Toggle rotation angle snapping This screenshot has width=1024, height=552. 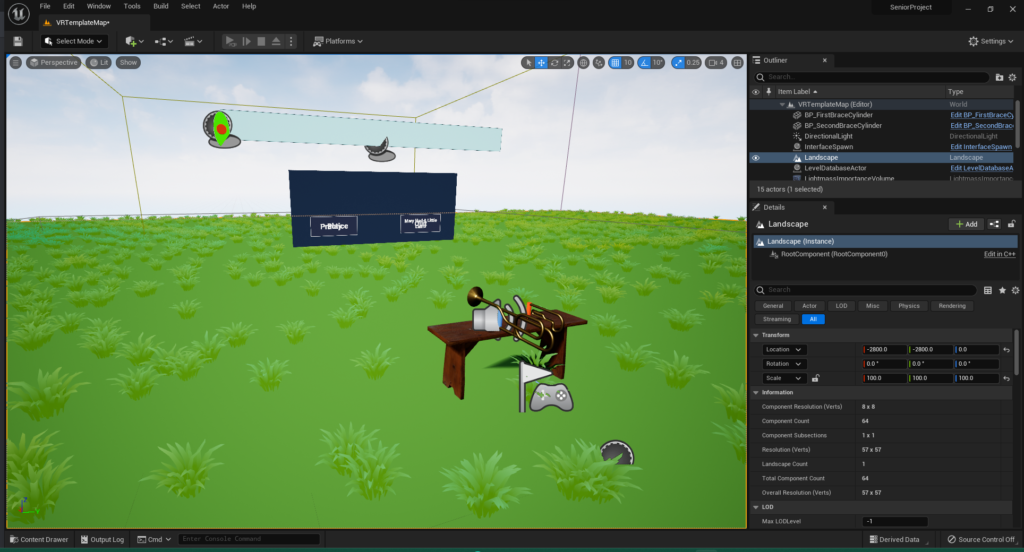[644, 62]
